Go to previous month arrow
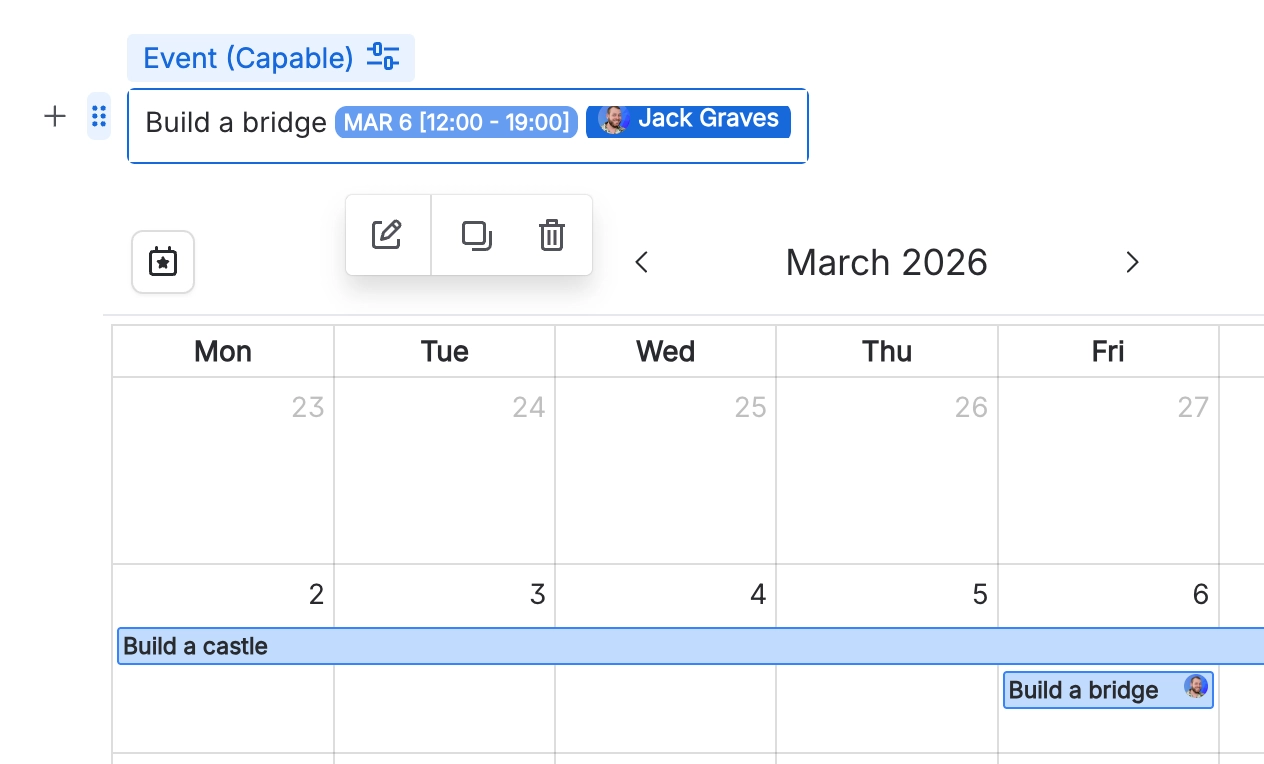 coord(642,262)
